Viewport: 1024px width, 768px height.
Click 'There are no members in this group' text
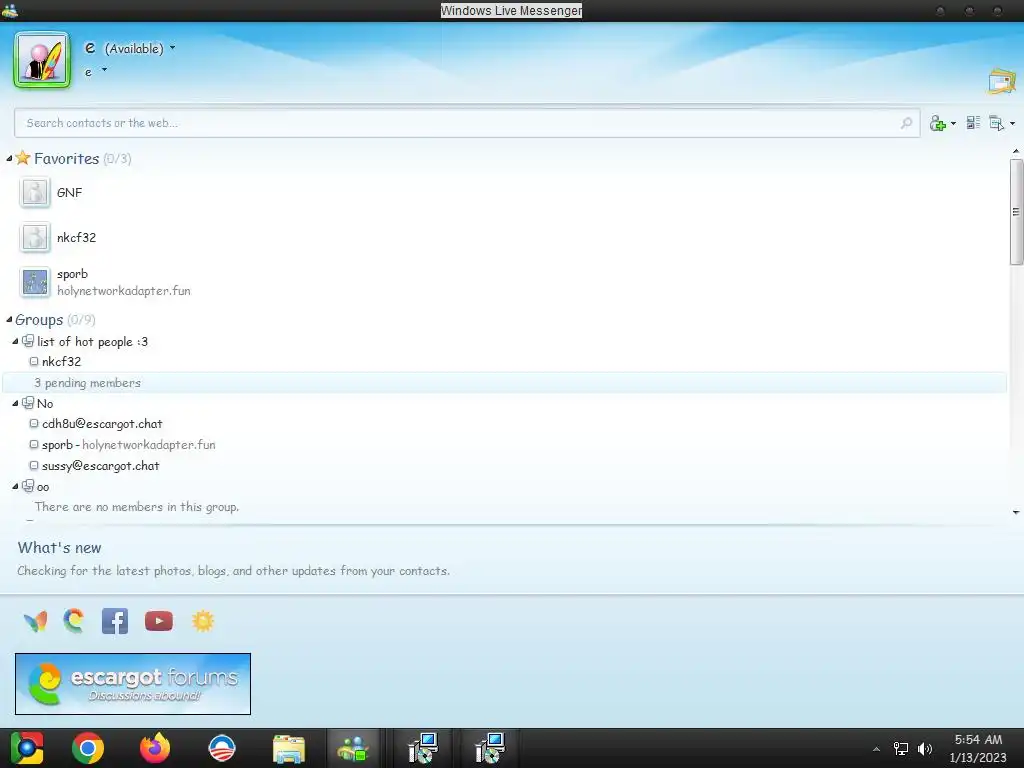(136, 507)
